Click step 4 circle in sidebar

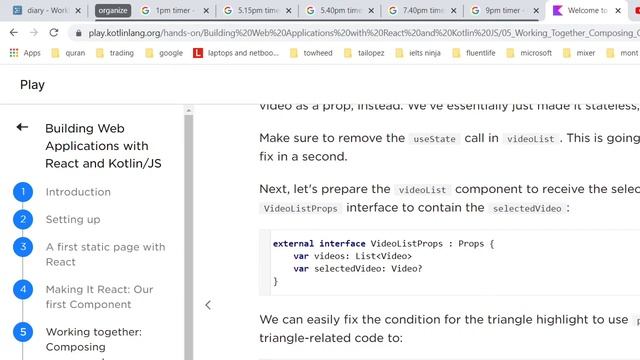23,289
